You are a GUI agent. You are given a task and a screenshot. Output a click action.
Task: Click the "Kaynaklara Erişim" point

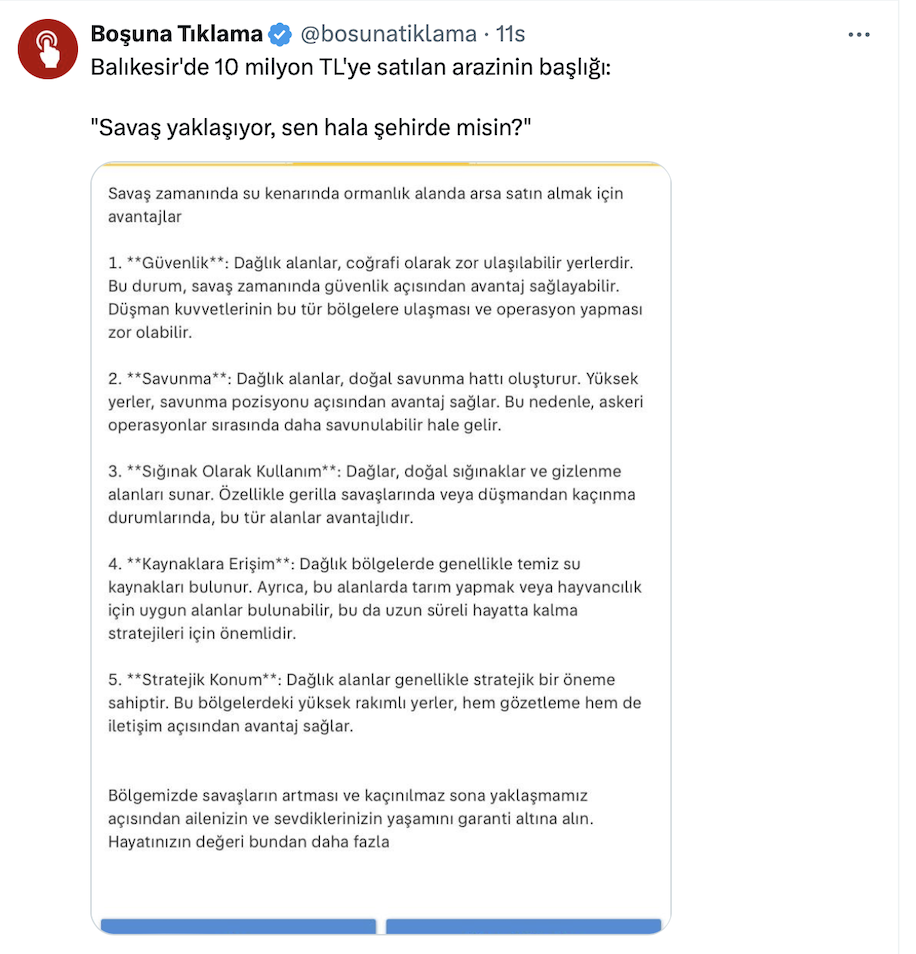click(x=372, y=598)
